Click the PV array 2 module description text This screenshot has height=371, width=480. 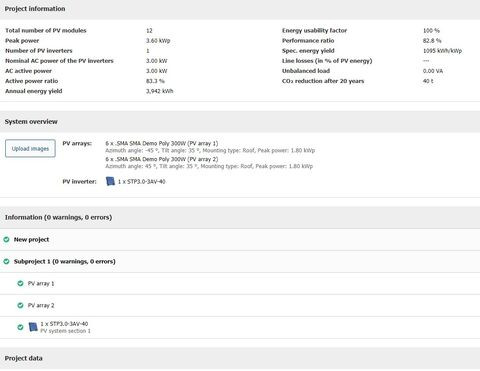[x=162, y=159]
